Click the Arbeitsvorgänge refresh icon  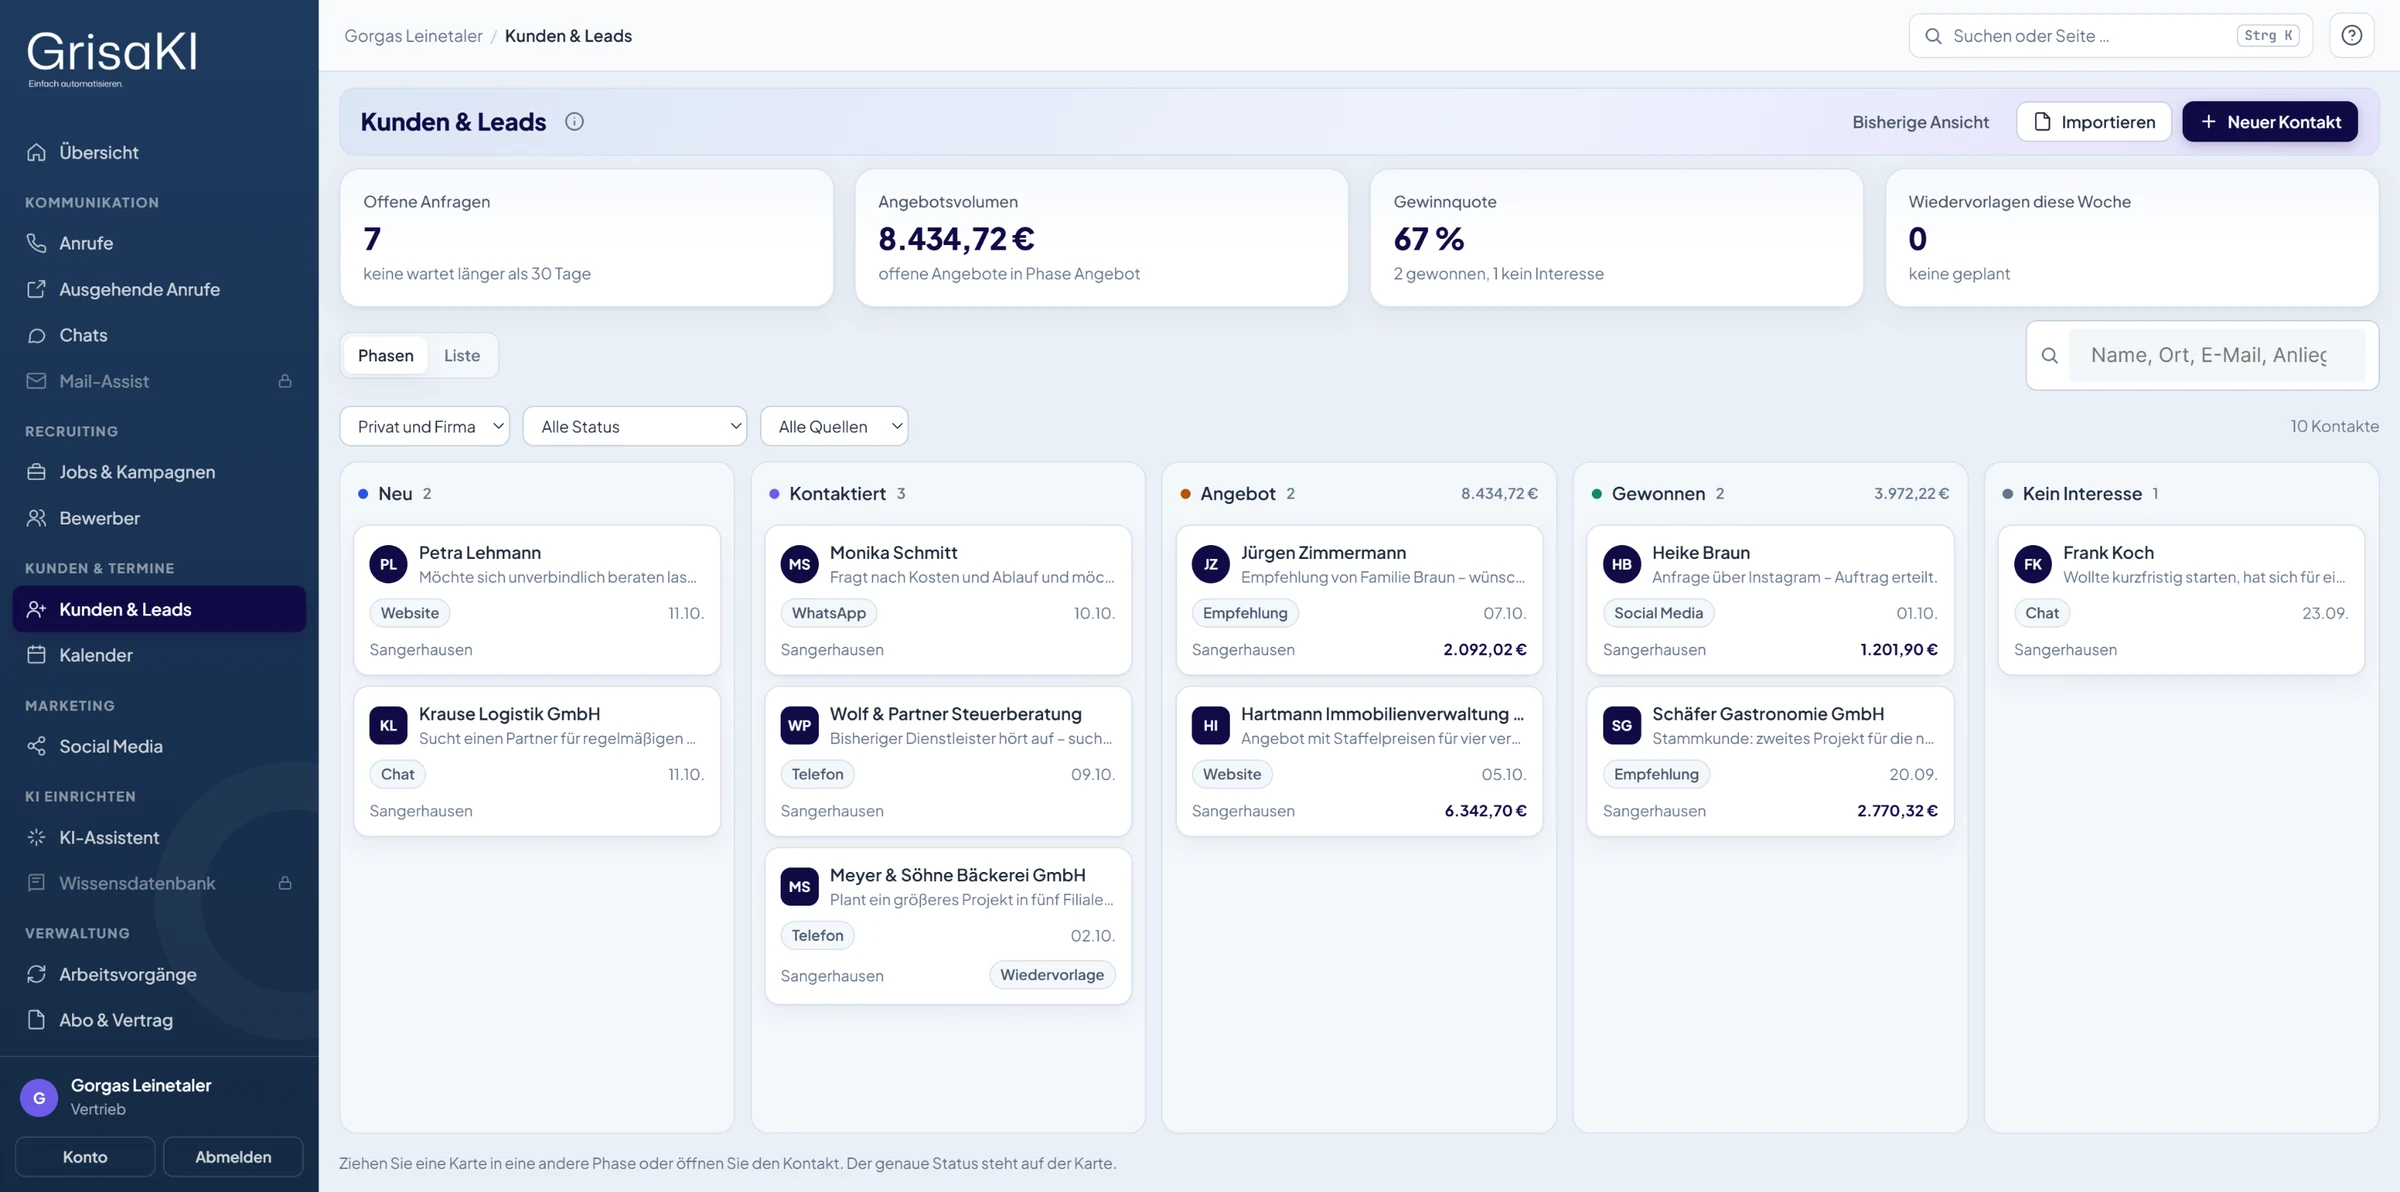(36, 974)
